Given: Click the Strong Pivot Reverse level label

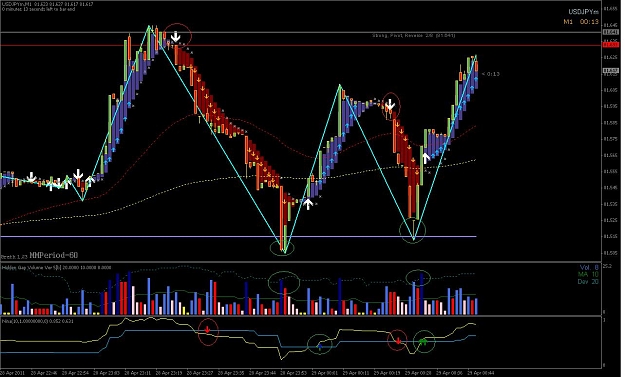Looking at the screenshot, I should coord(414,35).
